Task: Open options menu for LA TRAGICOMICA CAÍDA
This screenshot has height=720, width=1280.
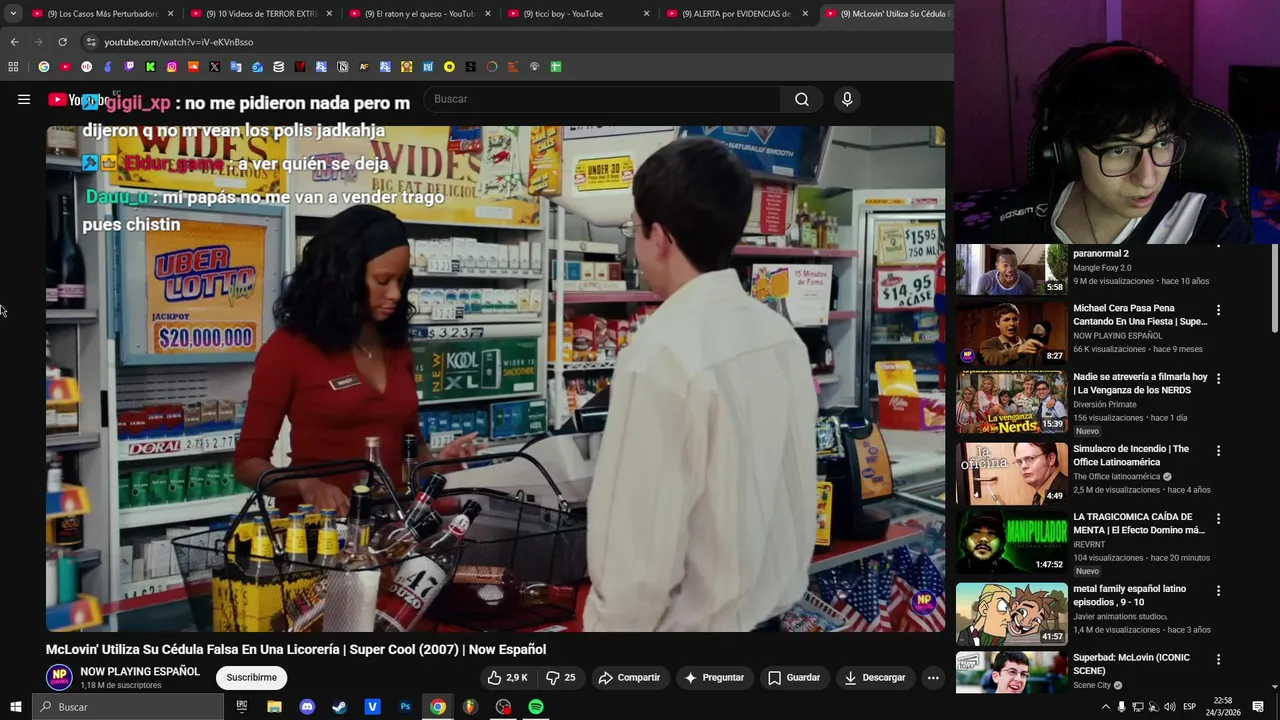Action: (x=1218, y=519)
